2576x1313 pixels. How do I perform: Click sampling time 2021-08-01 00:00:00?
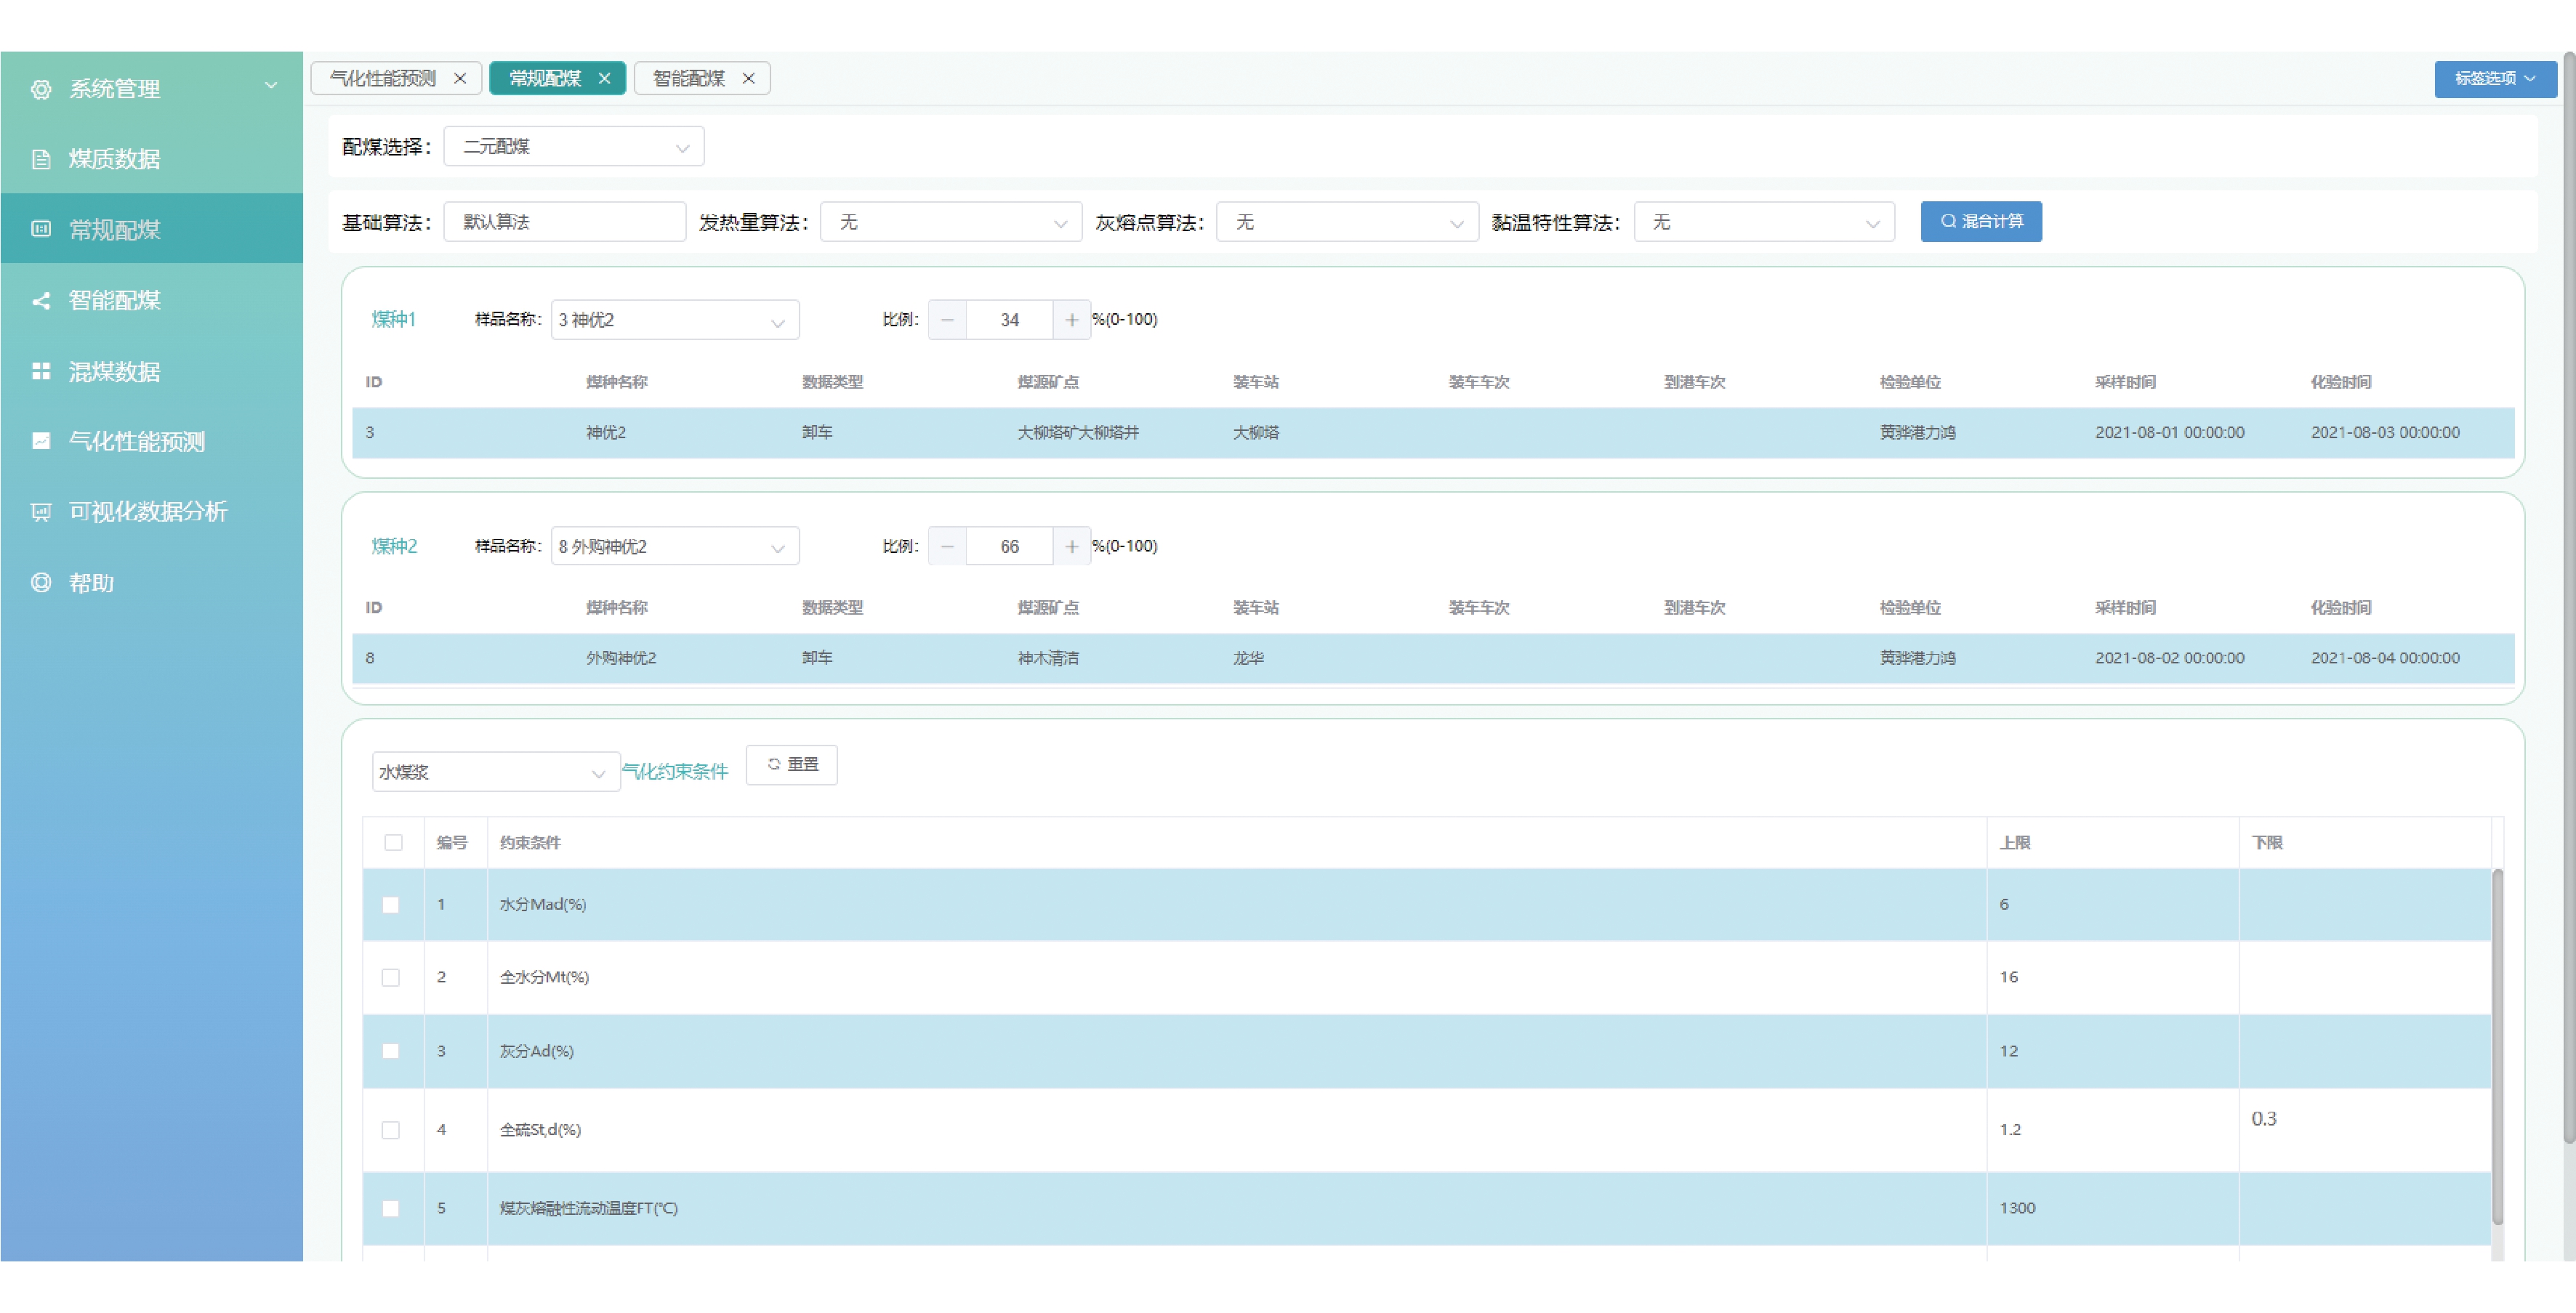click(x=2170, y=433)
